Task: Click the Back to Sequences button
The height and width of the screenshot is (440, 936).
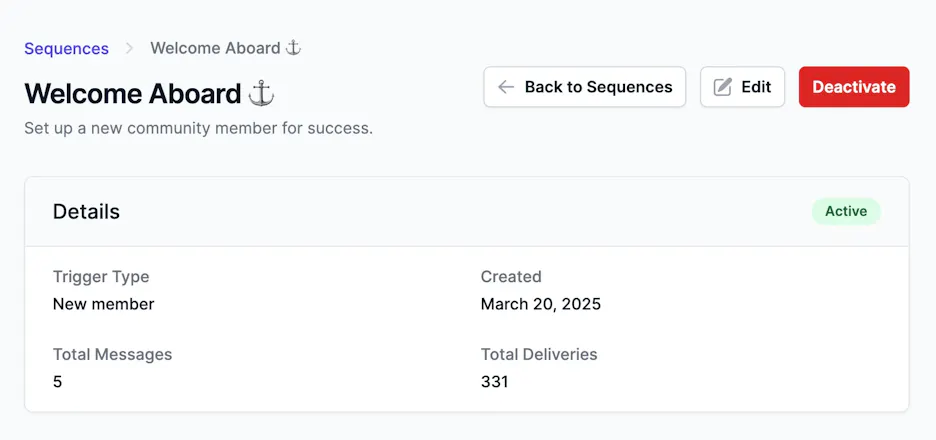Action: tap(584, 87)
